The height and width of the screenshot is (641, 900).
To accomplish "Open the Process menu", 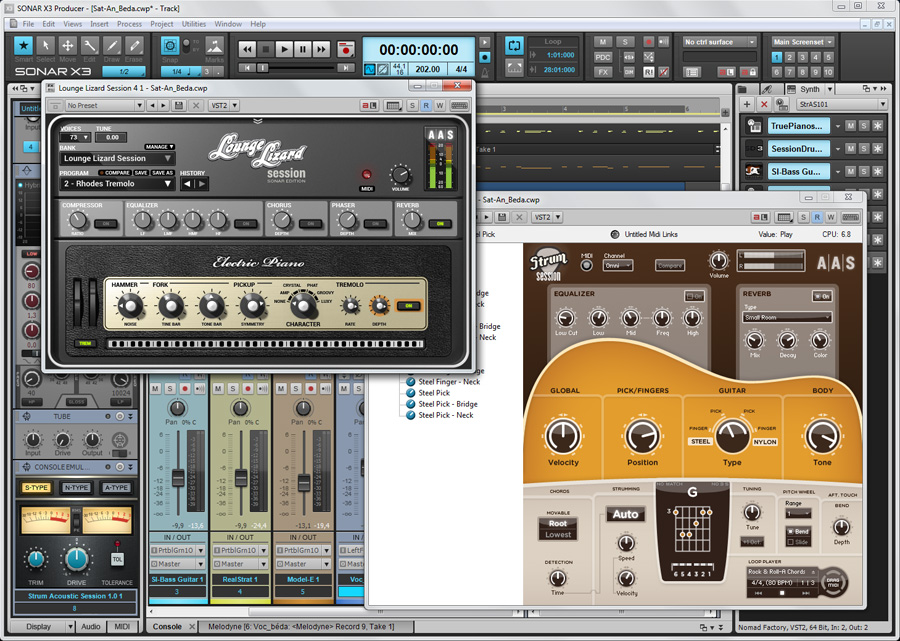I will pos(129,23).
